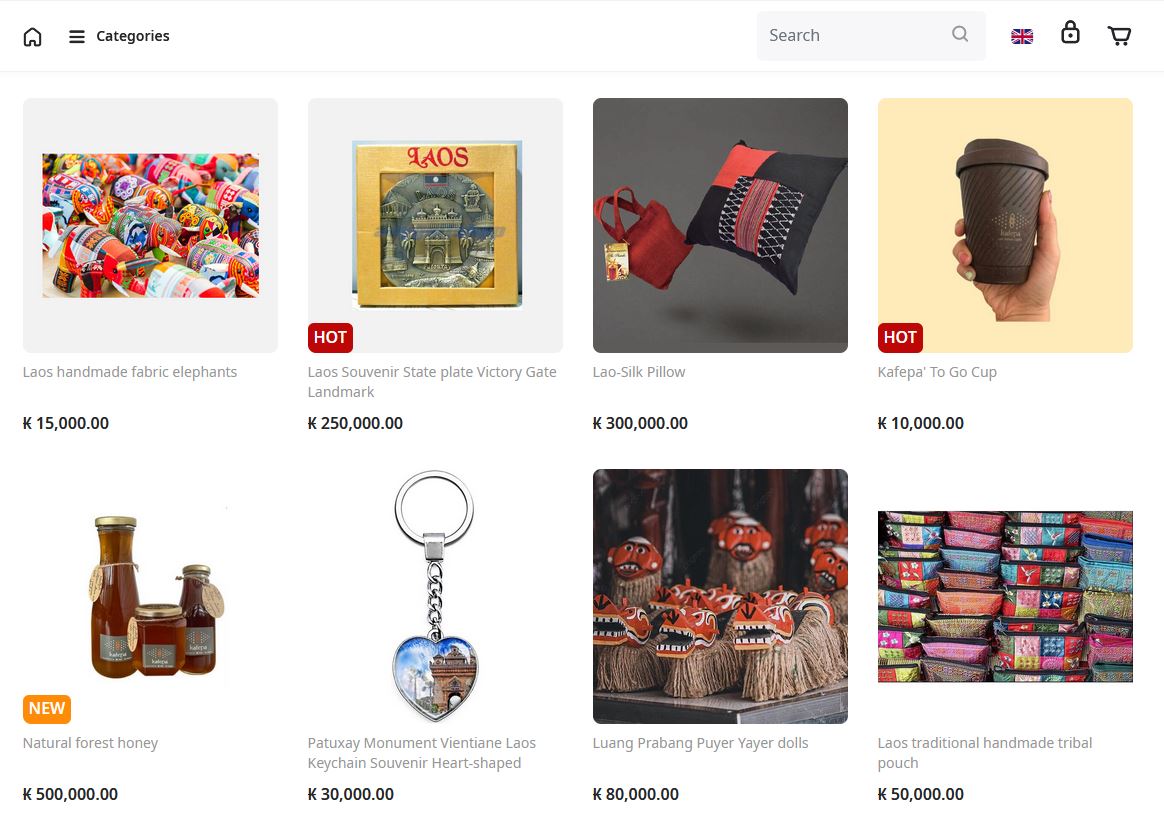Image resolution: width=1164 pixels, height=831 pixels.
Task: Click the HOT badge on Kafepa cup
Action: tap(900, 337)
